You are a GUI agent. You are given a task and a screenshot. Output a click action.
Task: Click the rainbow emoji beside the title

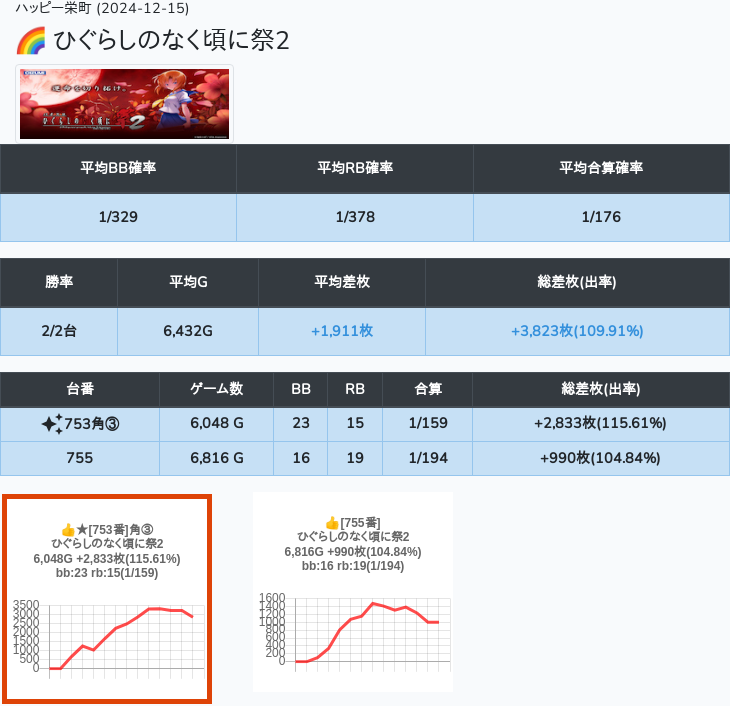click(x=31, y=42)
